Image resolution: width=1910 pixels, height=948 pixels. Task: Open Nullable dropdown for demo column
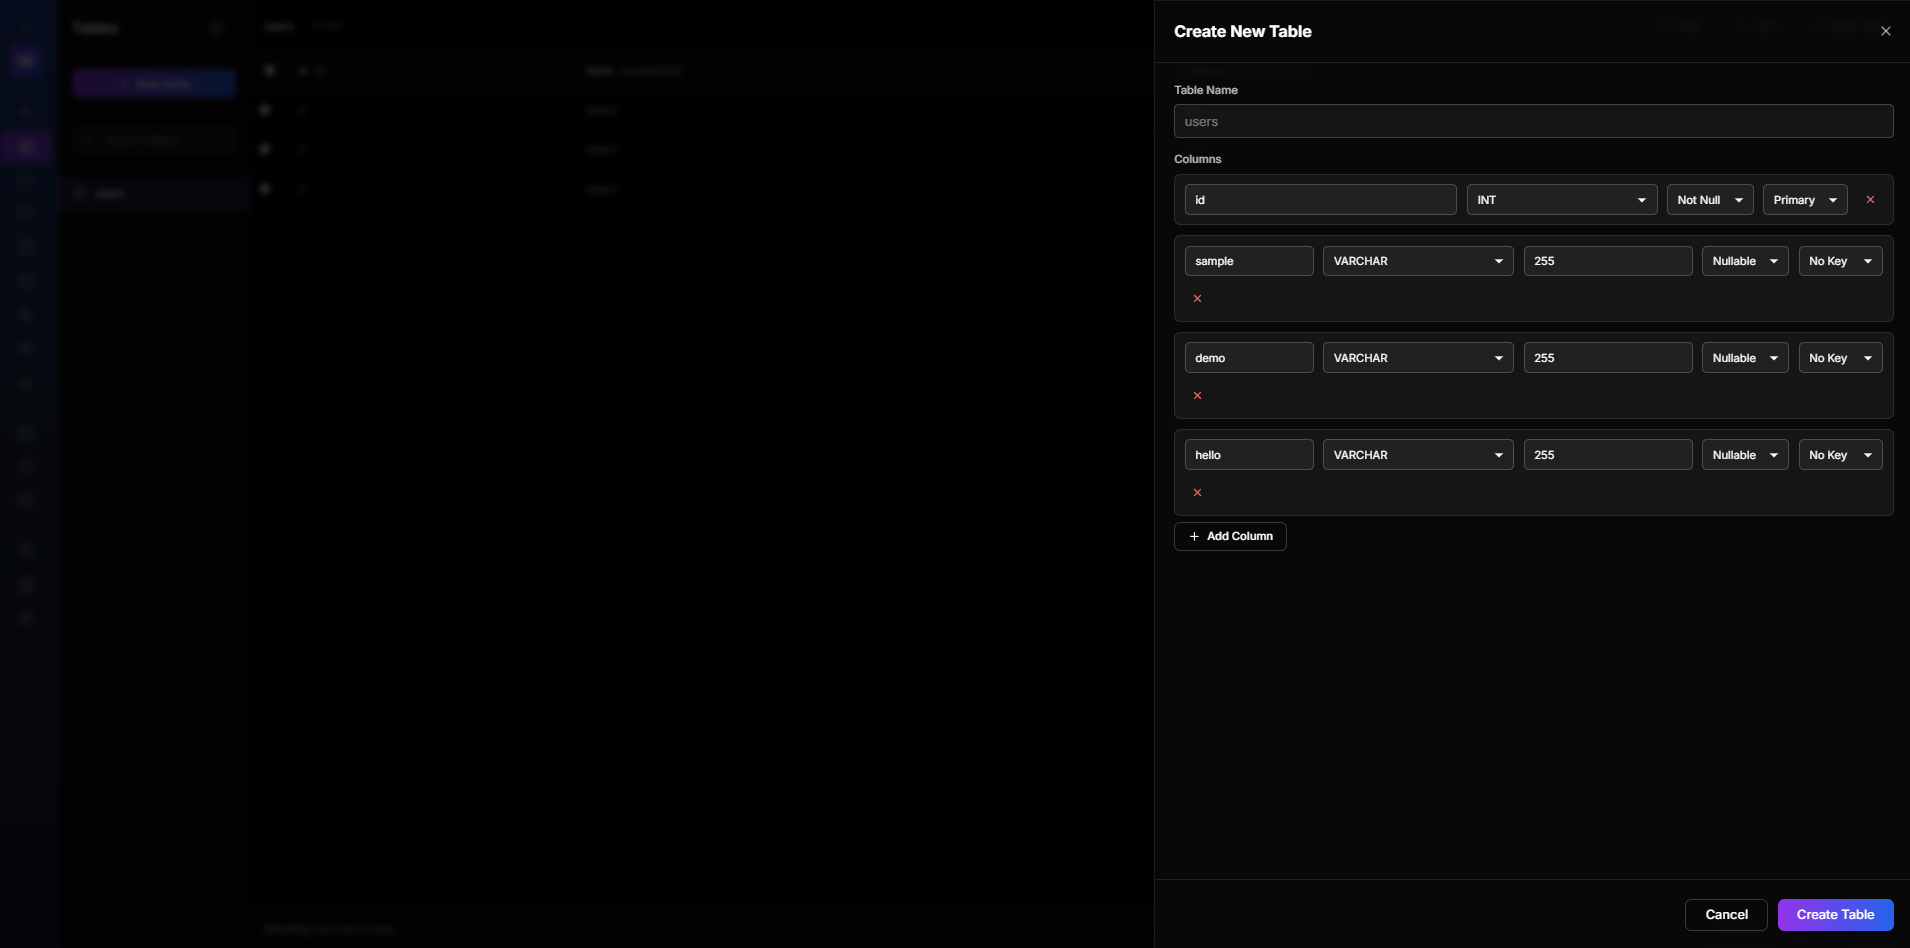click(x=1744, y=358)
